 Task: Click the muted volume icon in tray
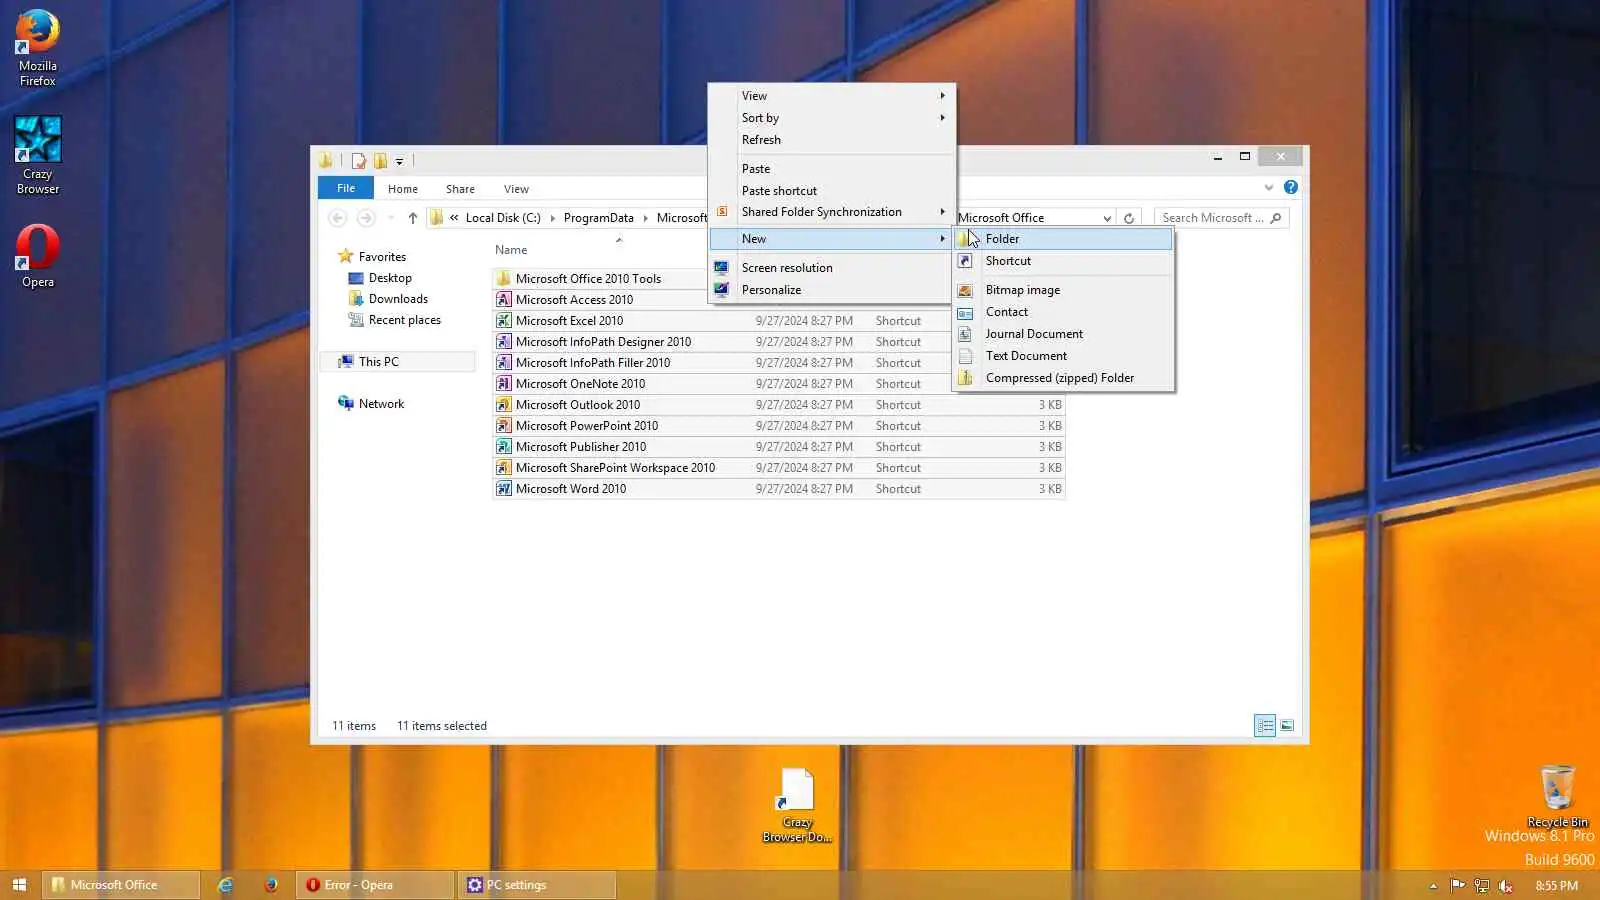pos(1505,885)
